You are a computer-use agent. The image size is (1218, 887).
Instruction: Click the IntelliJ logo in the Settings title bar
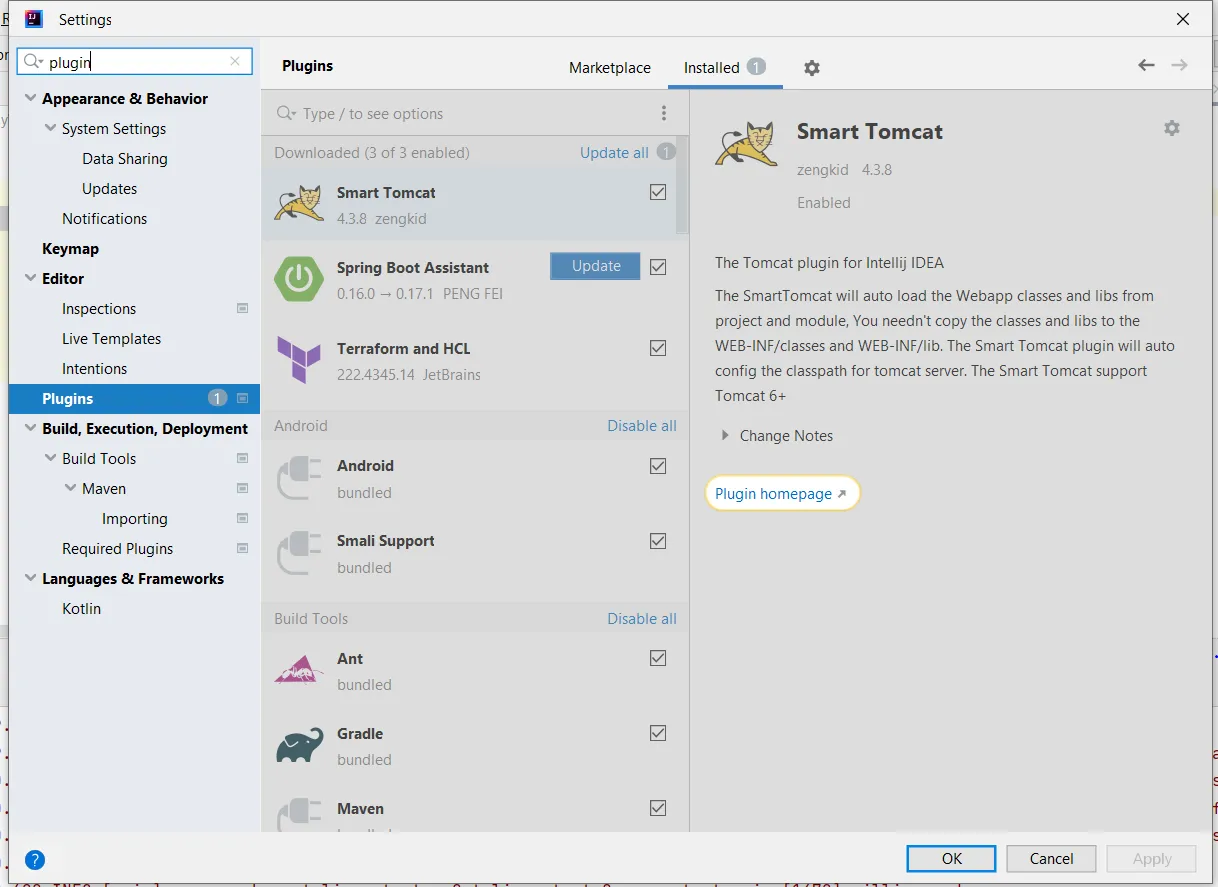tap(34, 19)
